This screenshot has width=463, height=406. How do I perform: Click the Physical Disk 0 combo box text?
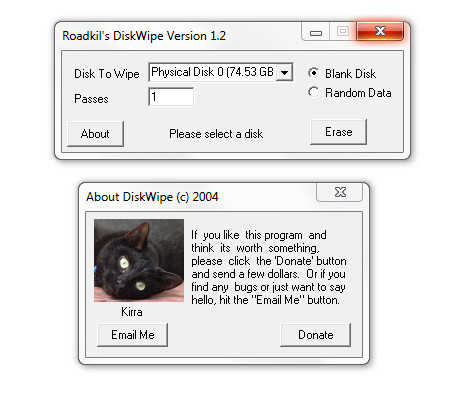(212, 72)
